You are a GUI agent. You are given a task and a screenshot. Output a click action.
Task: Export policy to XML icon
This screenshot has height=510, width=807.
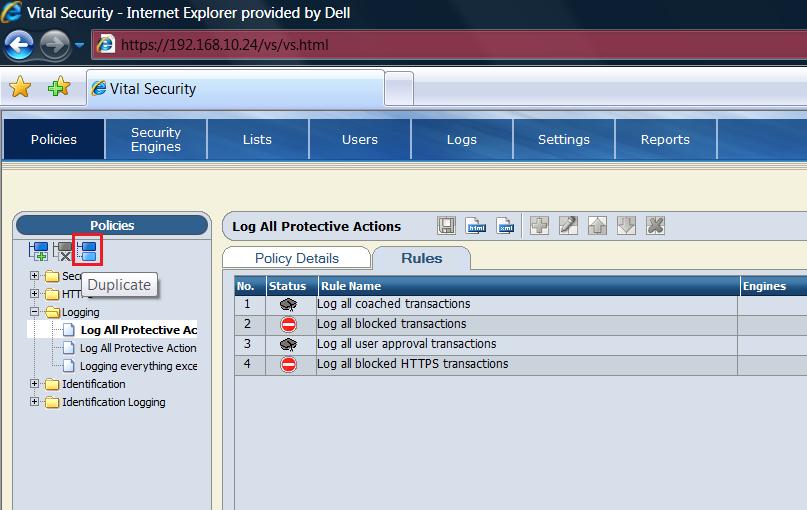pyautogui.click(x=505, y=226)
